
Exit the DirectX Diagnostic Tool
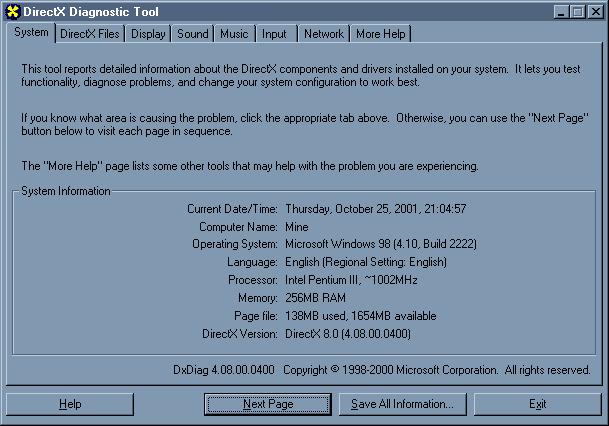coord(538,404)
